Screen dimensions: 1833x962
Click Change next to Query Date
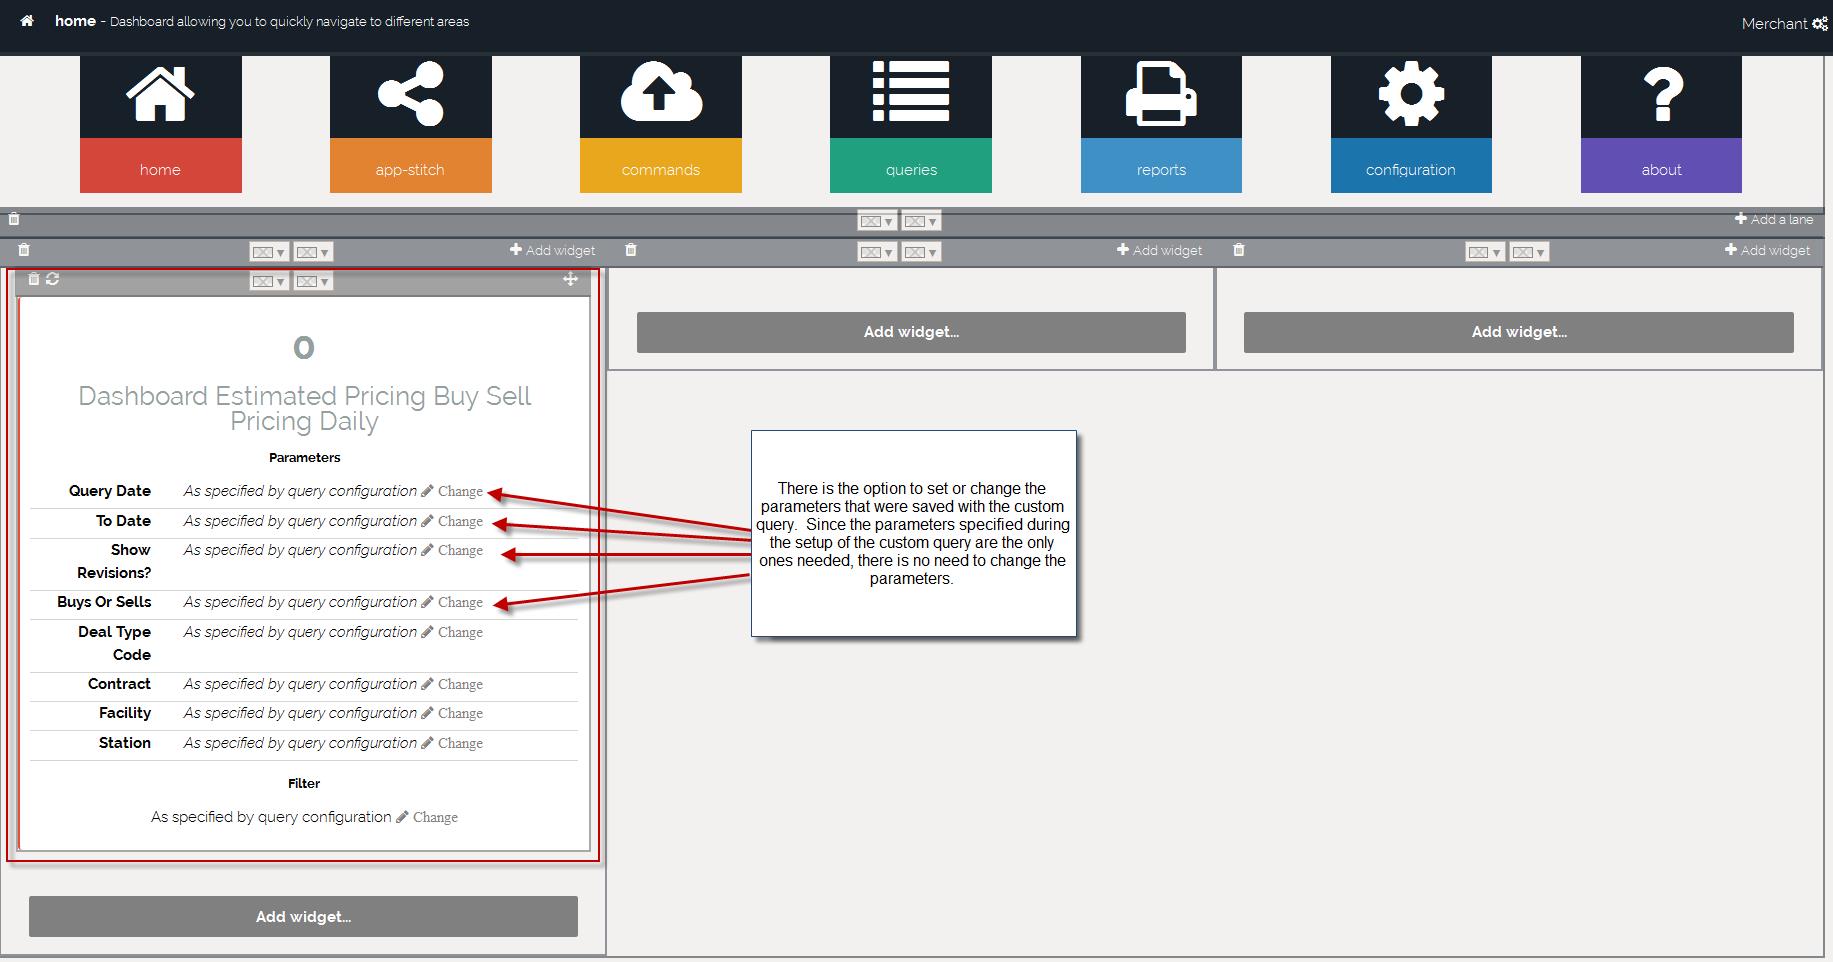click(460, 492)
